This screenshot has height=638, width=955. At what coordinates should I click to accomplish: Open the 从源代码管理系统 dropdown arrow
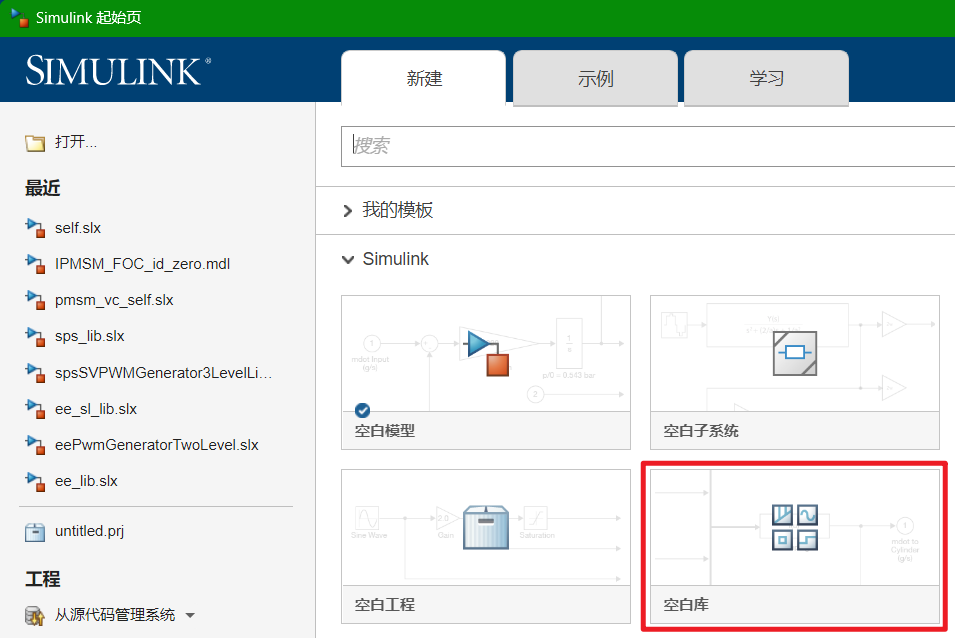(x=190, y=615)
